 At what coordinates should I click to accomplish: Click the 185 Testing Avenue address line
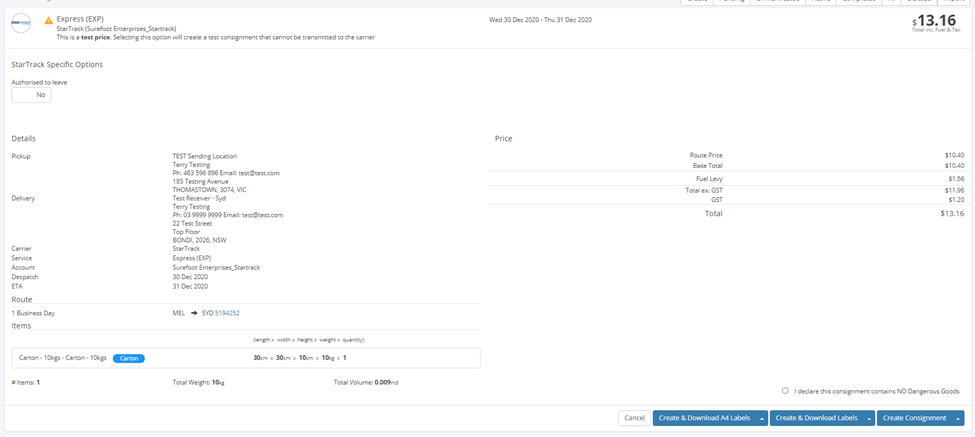[x=200, y=182]
